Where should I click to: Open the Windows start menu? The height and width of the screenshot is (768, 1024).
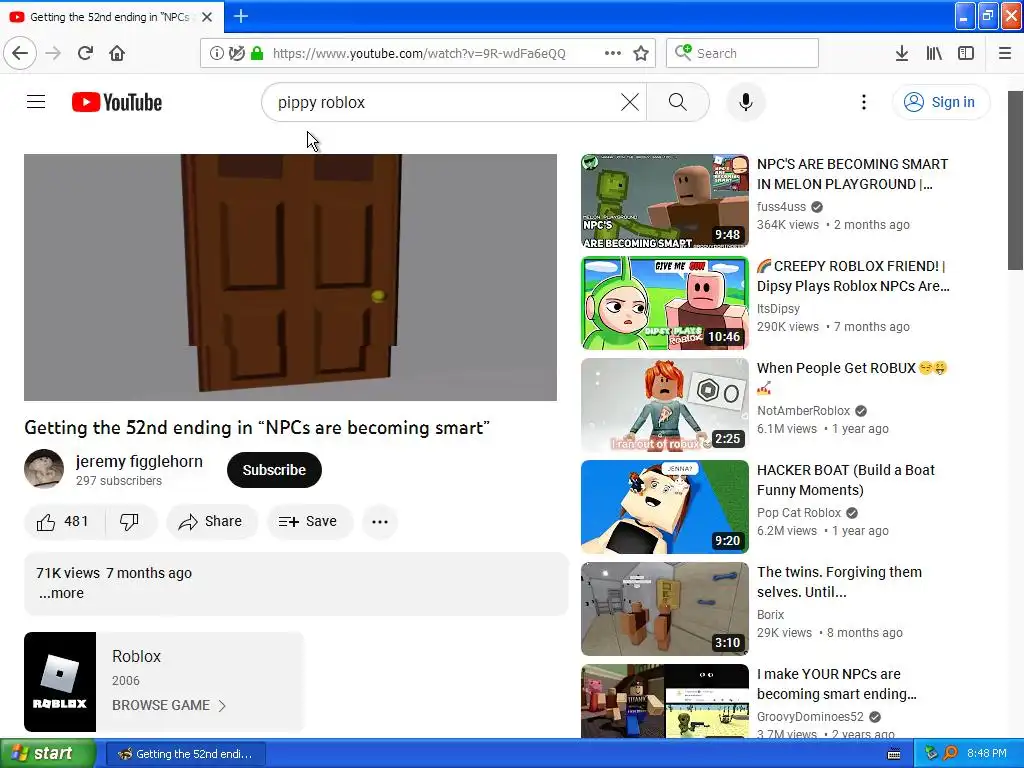[48, 753]
